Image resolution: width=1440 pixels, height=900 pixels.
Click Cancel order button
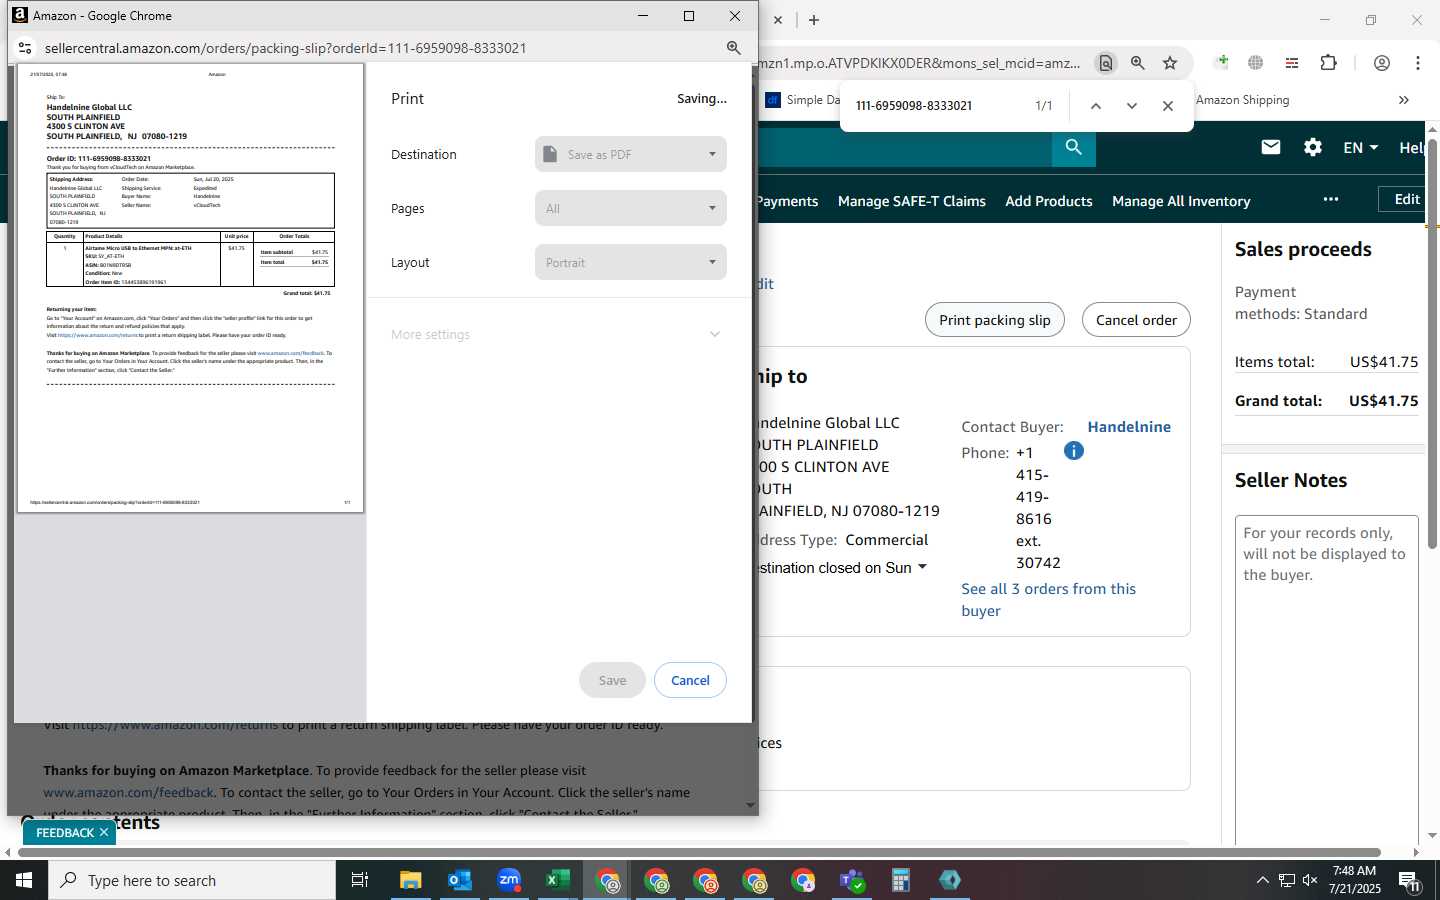1136,320
